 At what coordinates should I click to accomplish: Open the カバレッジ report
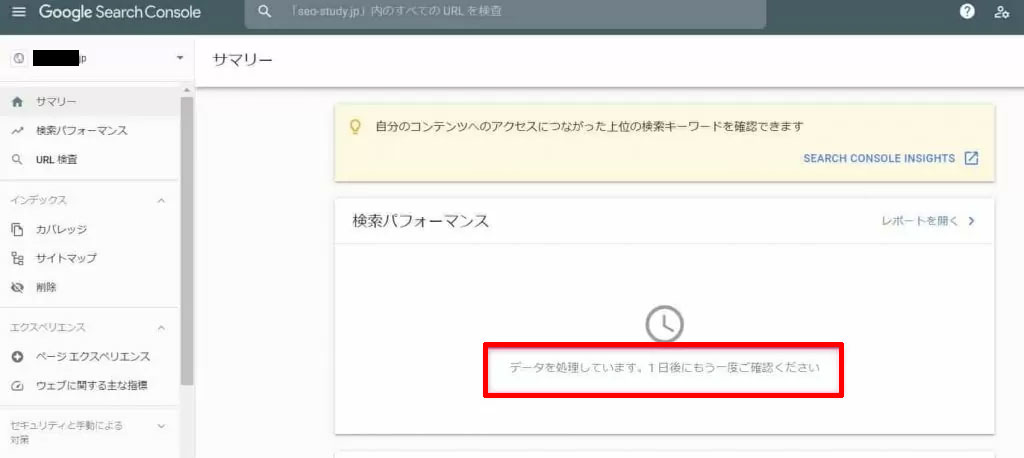pos(61,230)
